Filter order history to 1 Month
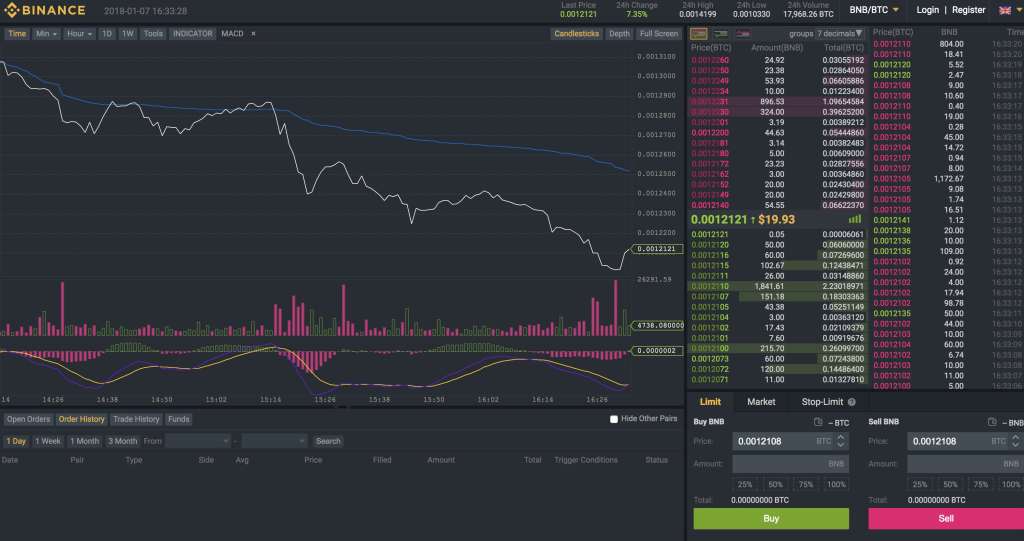 click(85, 441)
